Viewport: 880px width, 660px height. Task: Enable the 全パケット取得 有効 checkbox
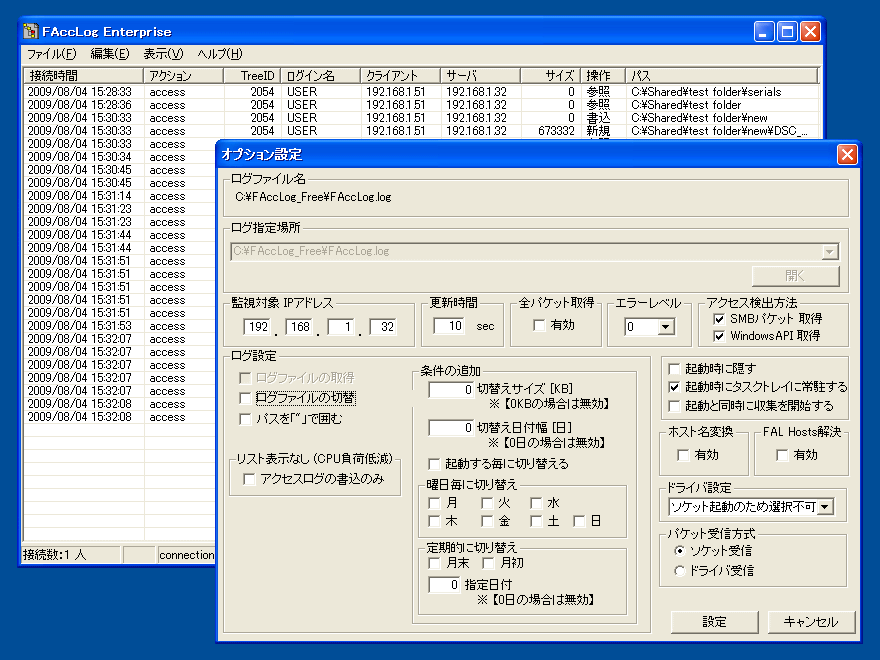point(539,326)
